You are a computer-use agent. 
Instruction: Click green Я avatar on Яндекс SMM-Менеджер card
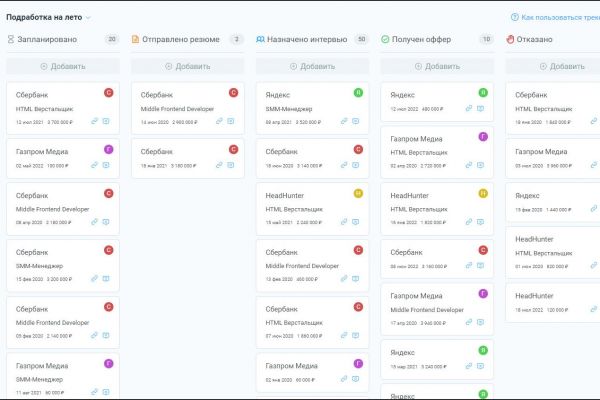click(x=358, y=93)
